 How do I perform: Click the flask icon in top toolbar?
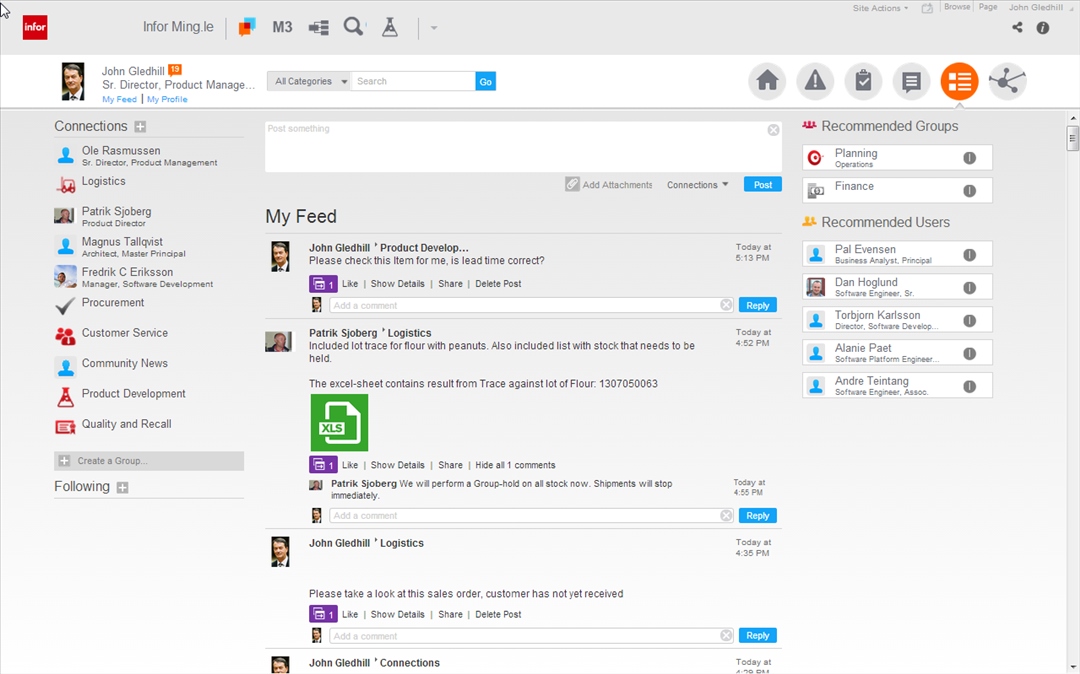(390, 27)
